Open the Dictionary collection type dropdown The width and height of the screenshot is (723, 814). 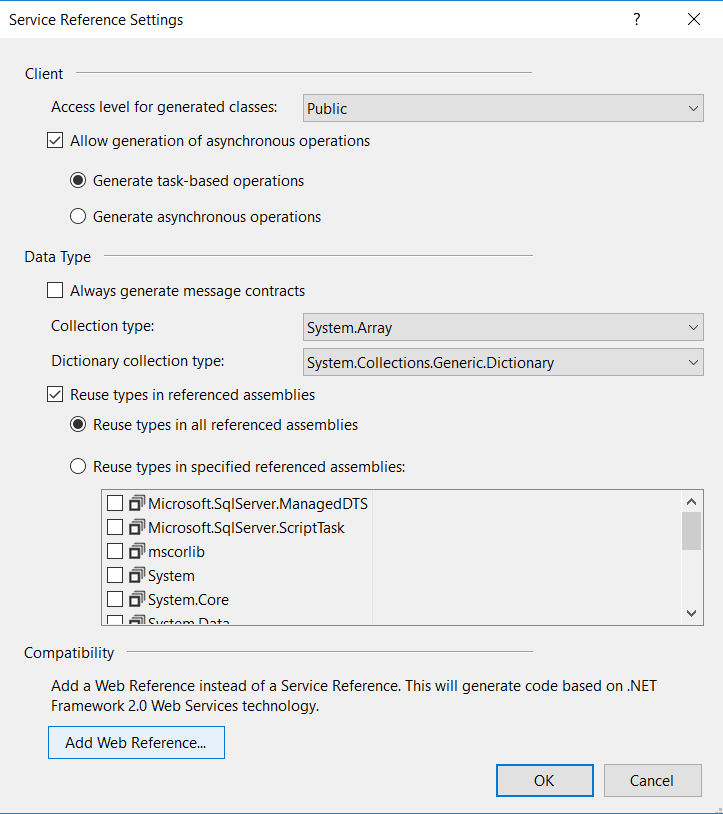pyautogui.click(x=691, y=361)
